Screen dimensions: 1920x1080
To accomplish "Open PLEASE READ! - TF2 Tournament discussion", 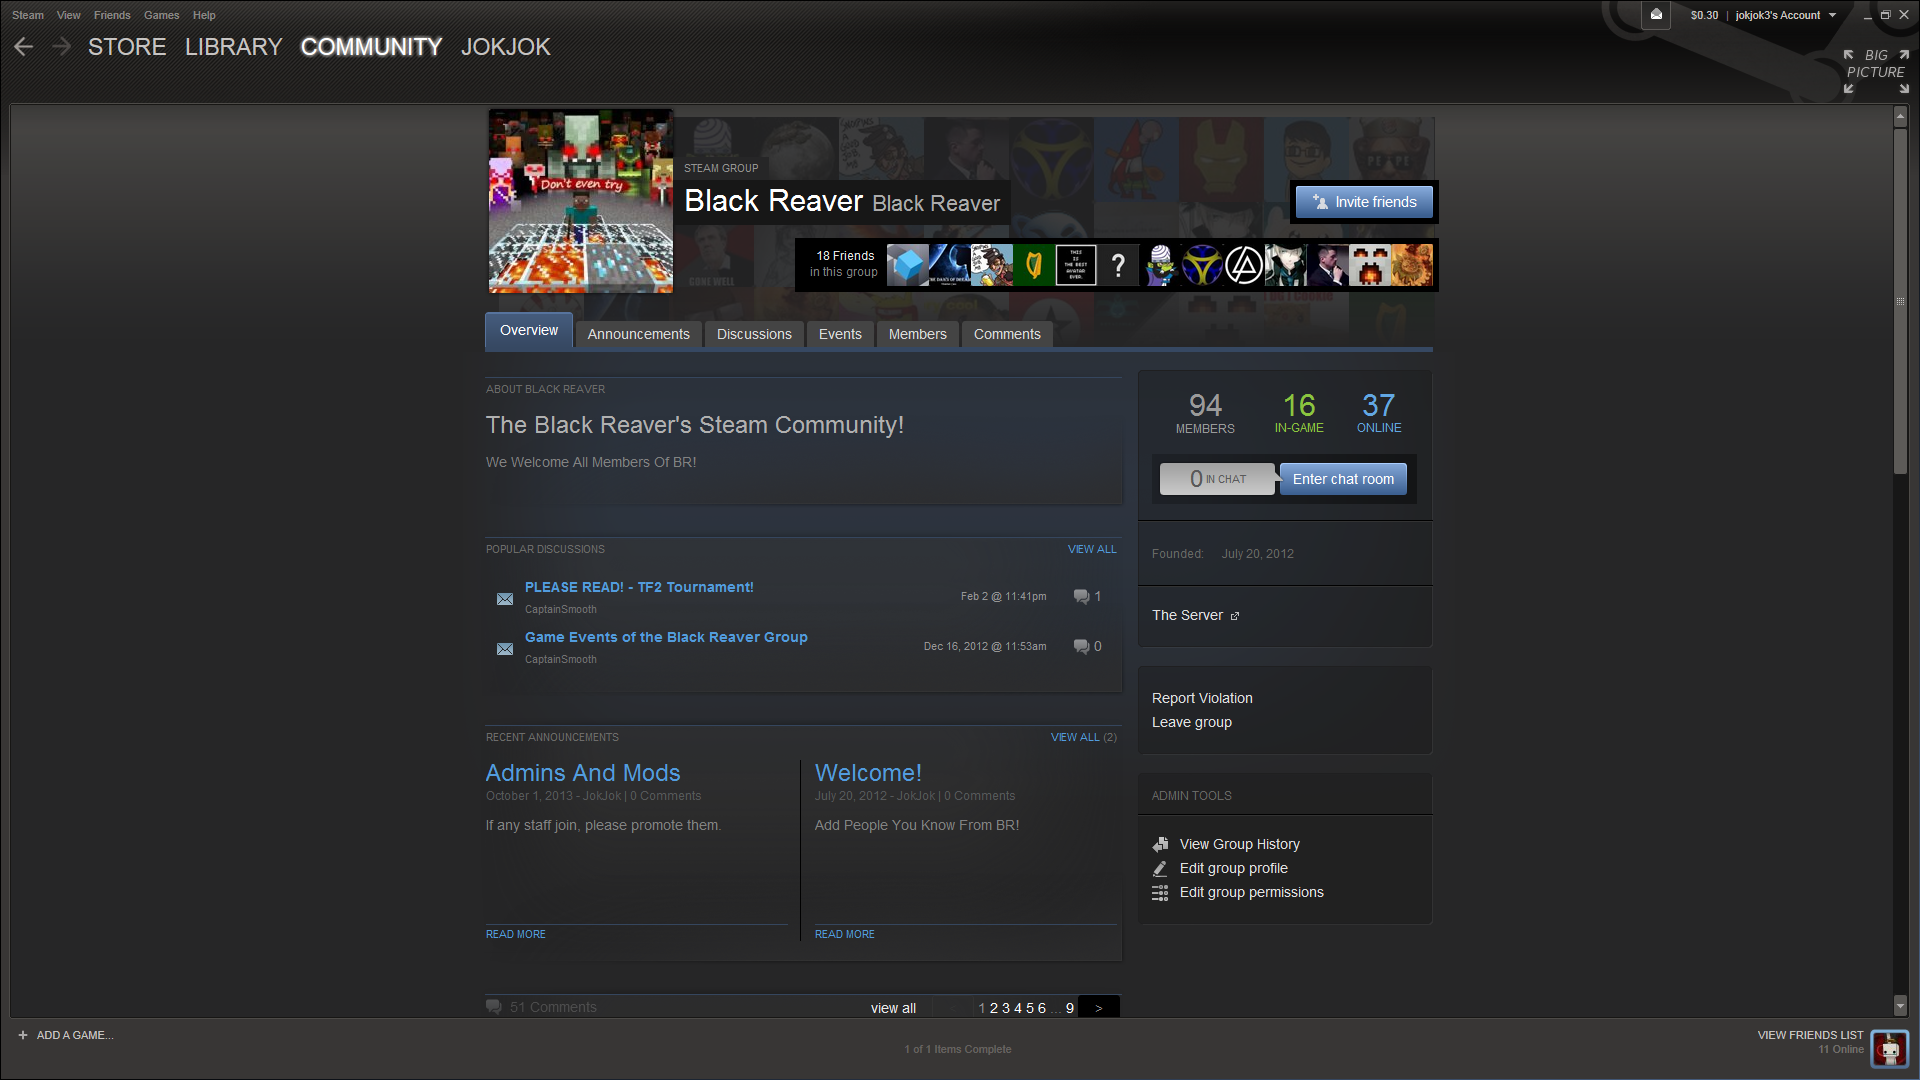I will coord(639,587).
